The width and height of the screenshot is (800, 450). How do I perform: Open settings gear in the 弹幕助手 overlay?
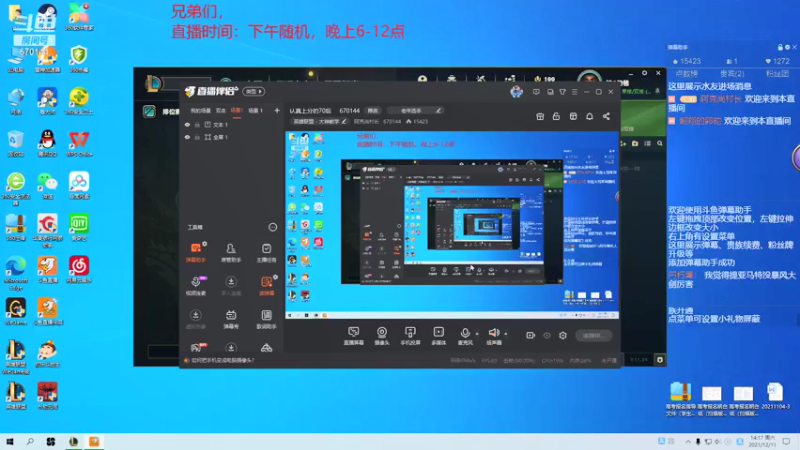[x=787, y=47]
